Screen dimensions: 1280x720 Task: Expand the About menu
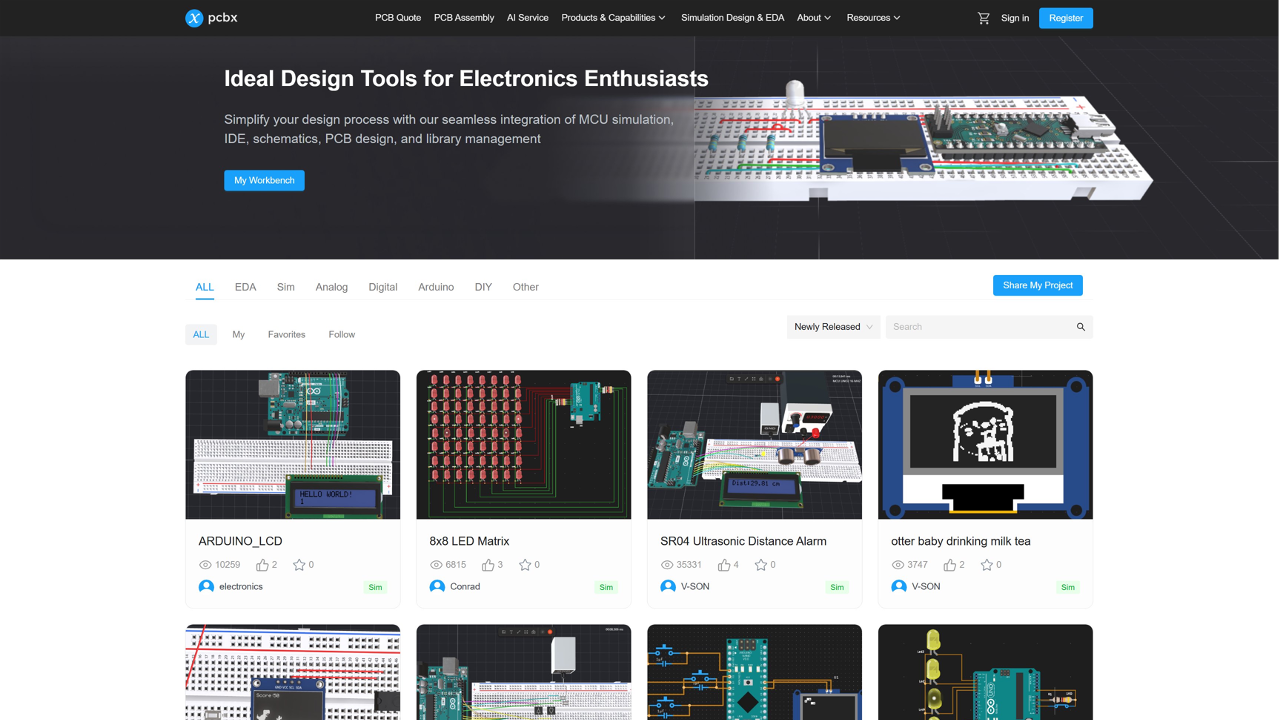814,18
